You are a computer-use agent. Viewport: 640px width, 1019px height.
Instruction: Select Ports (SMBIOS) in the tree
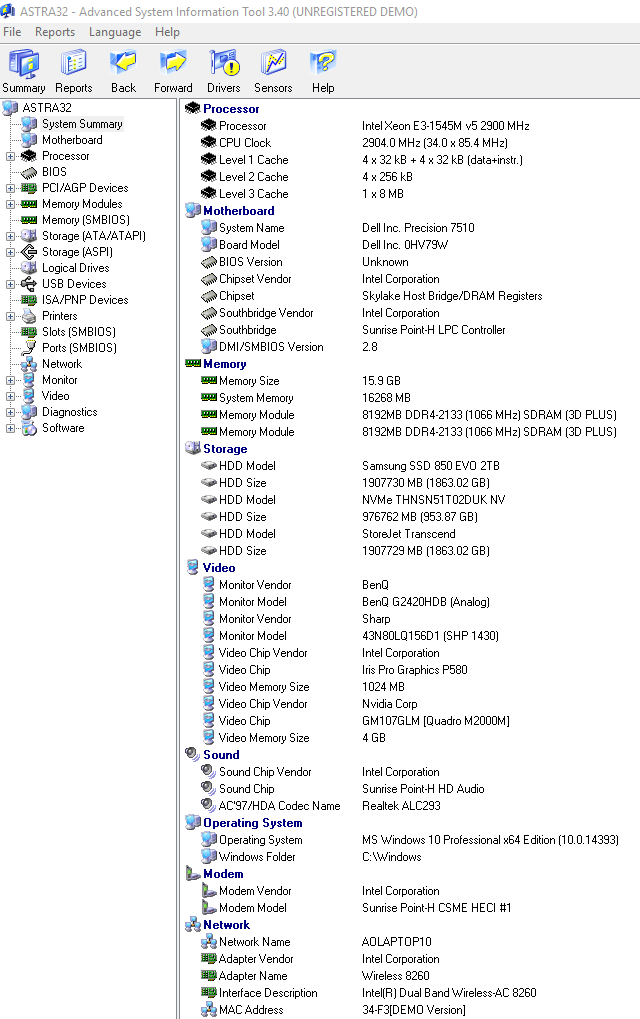(79, 348)
